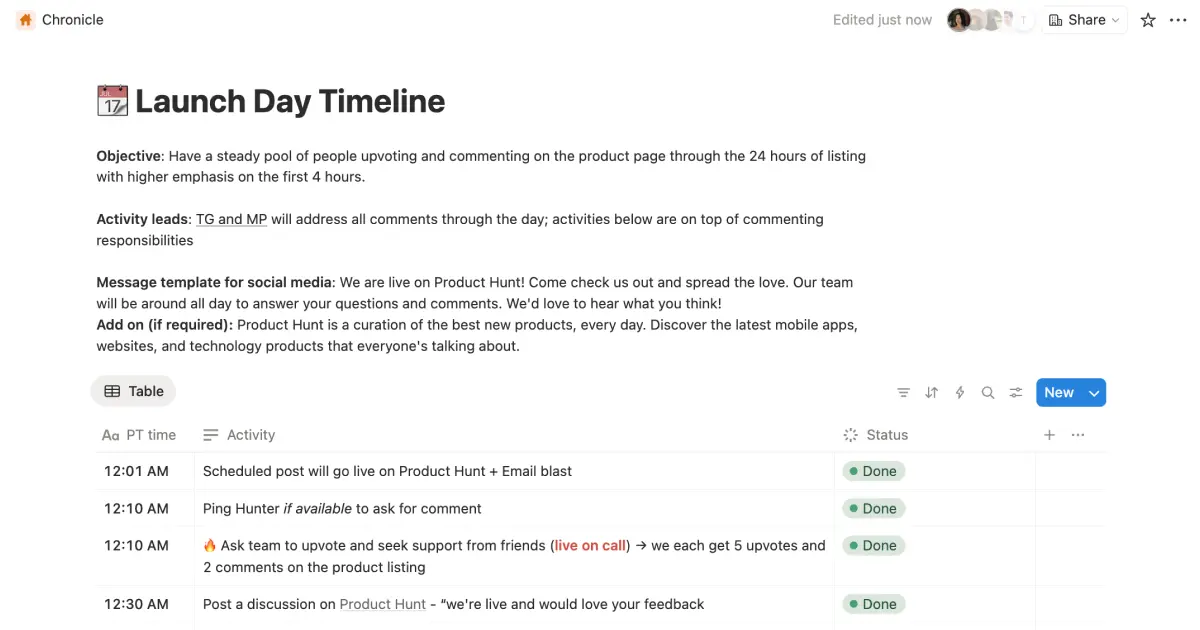Click the TG and MP mention link
Image resolution: width=1200 pixels, height=630 pixels.
pos(231,219)
